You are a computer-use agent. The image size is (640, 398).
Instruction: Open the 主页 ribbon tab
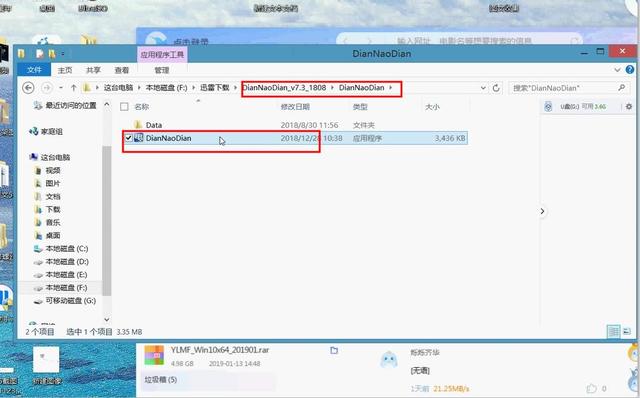[65, 70]
